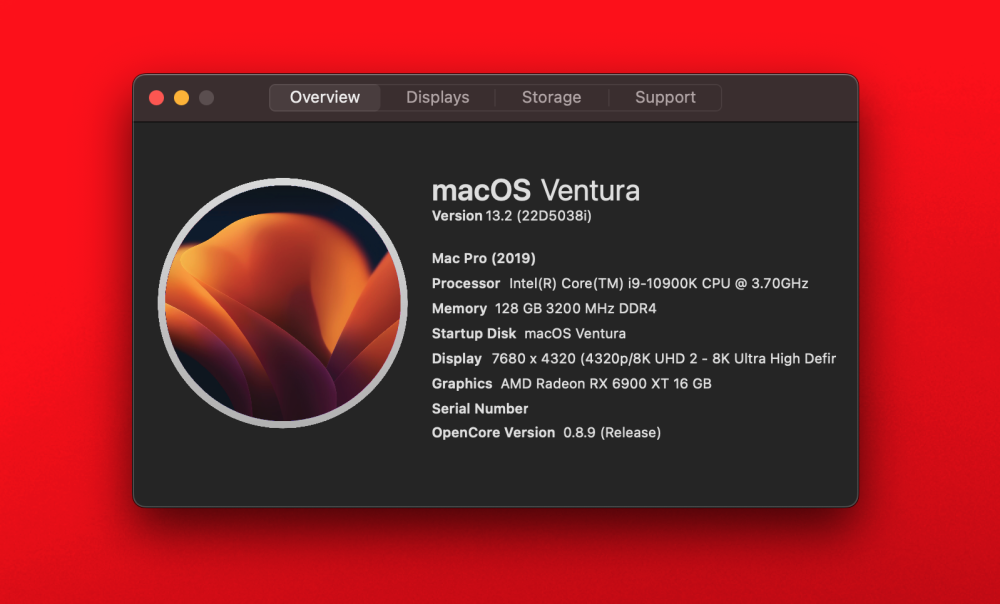Viewport: 1000px width, 604px height.
Task: Click the Graphics label
Action: [462, 384]
